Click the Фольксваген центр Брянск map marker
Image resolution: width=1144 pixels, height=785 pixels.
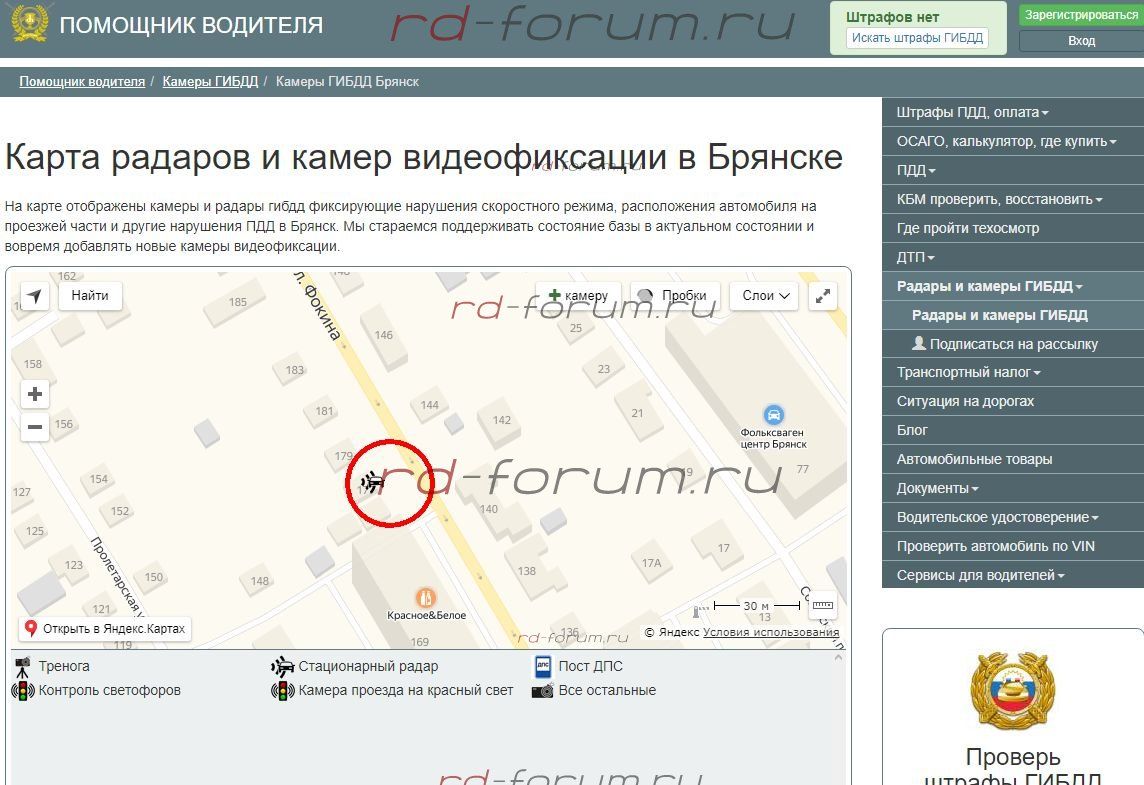773,415
